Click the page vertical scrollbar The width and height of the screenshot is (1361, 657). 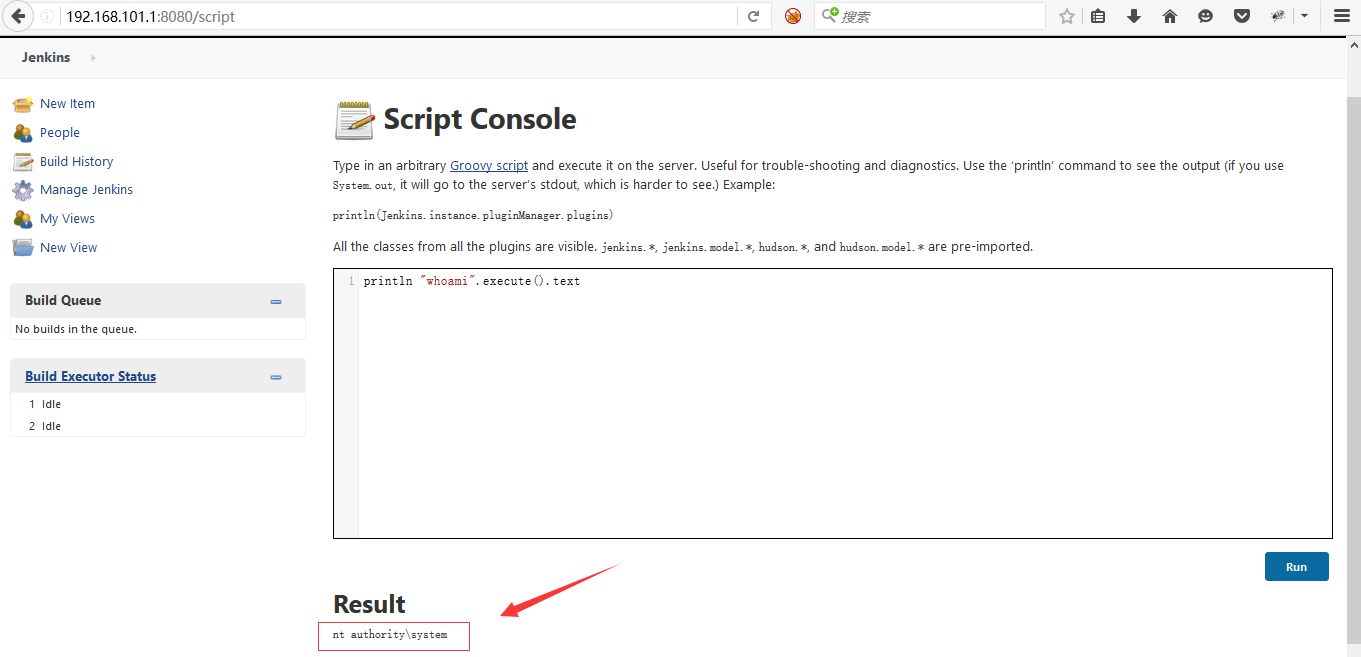click(x=1353, y=370)
